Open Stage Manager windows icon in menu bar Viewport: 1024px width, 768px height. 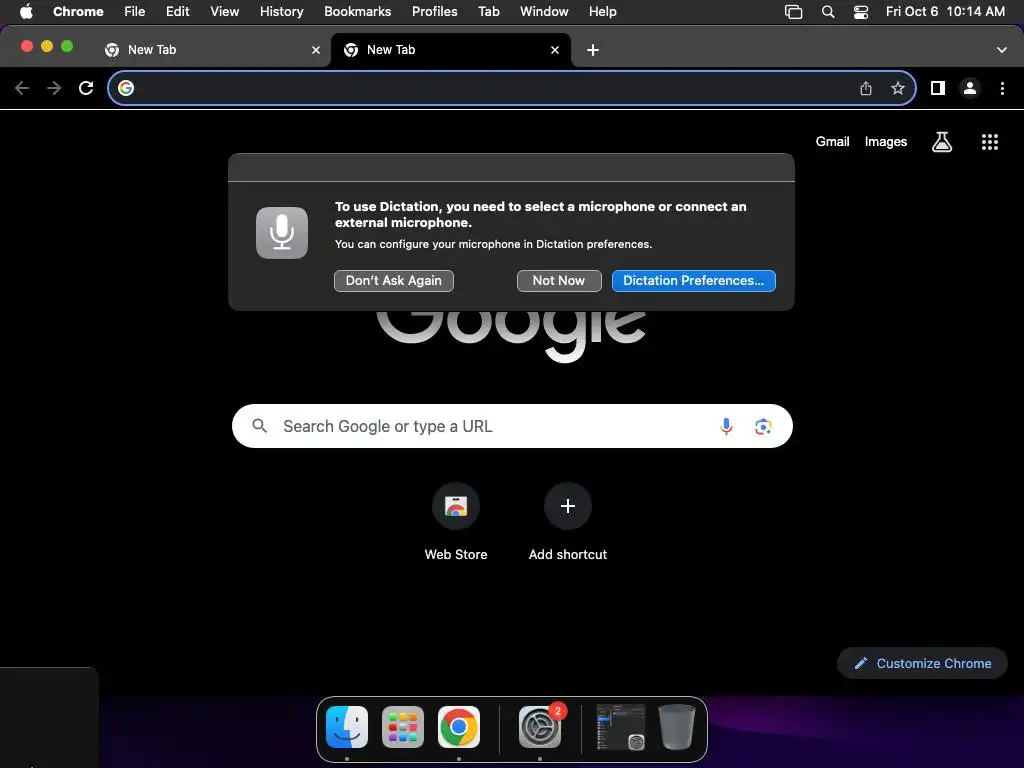coord(793,12)
